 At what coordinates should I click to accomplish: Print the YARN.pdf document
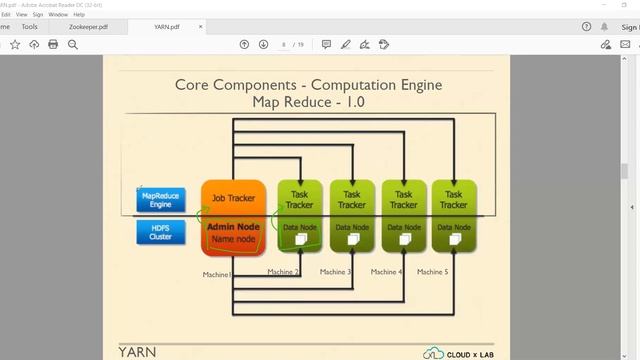[x=53, y=44]
